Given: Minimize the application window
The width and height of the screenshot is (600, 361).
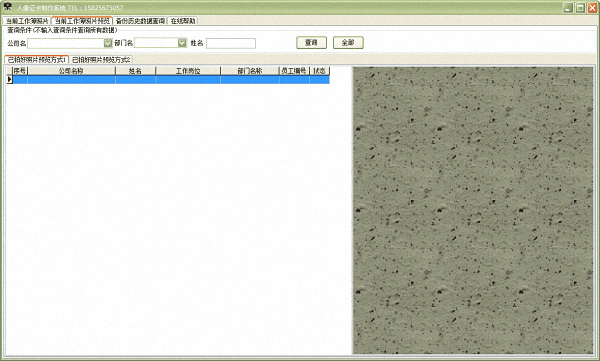Looking at the screenshot, I should [x=568, y=8].
